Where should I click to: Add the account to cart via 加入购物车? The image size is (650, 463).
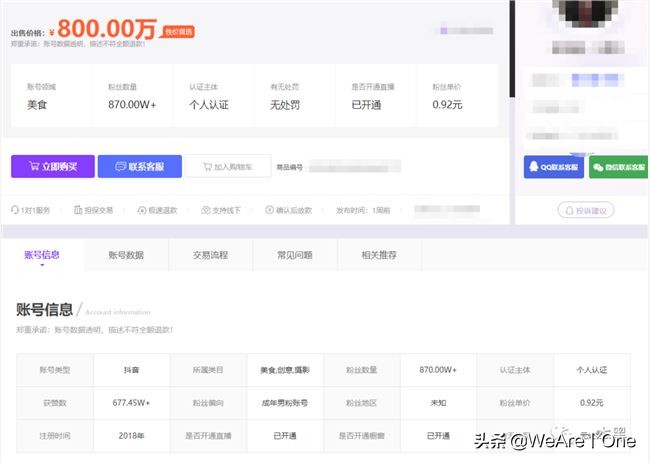click(x=228, y=166)
